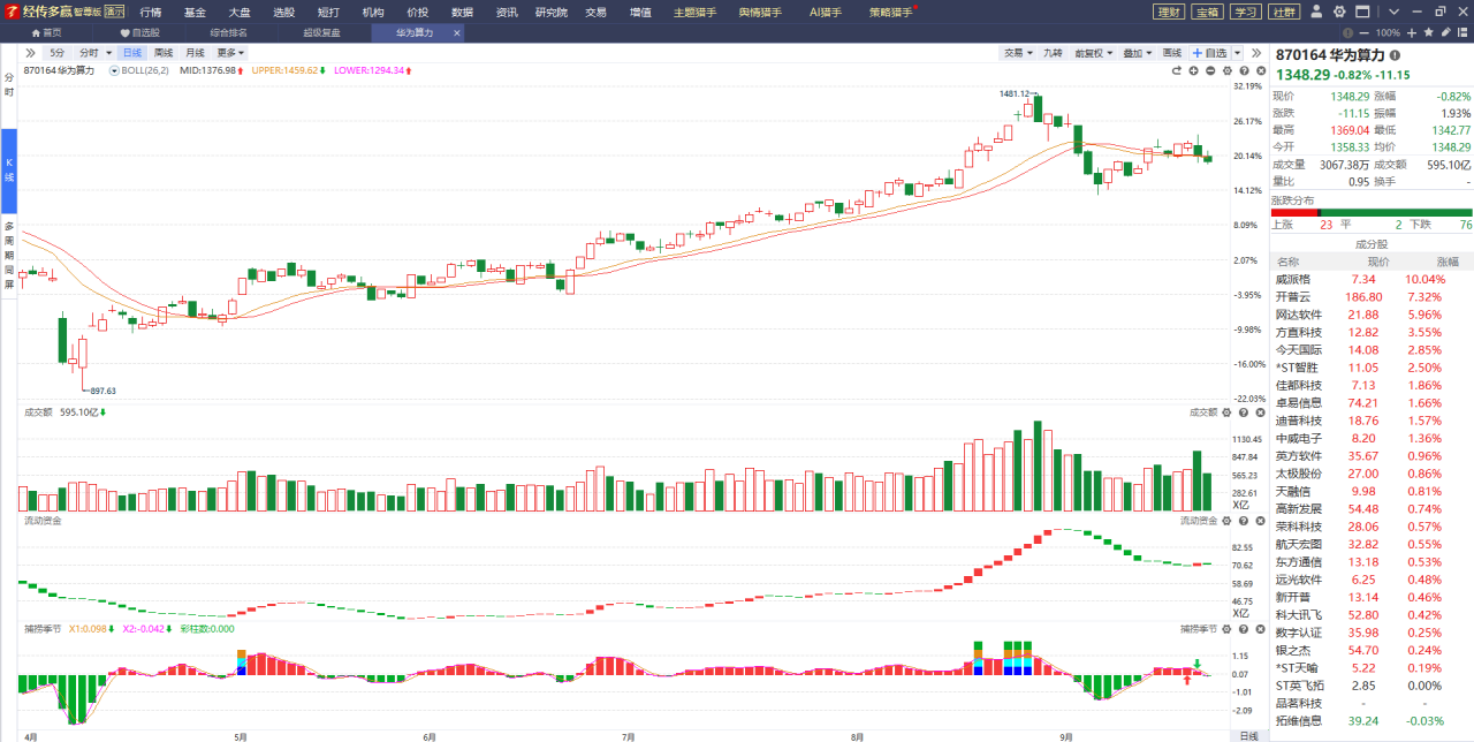Toggle full-screen window layout icon
Viewport: 1474px width, 742px height.
pos(1362,11)
